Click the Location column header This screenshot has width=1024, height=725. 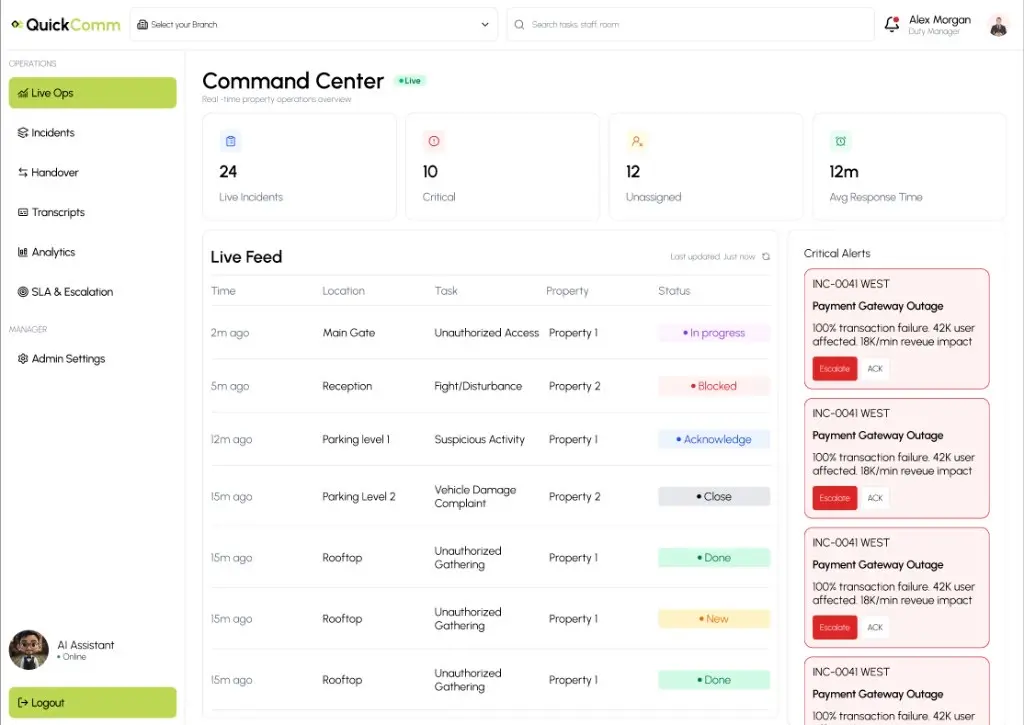coord(344,291)
